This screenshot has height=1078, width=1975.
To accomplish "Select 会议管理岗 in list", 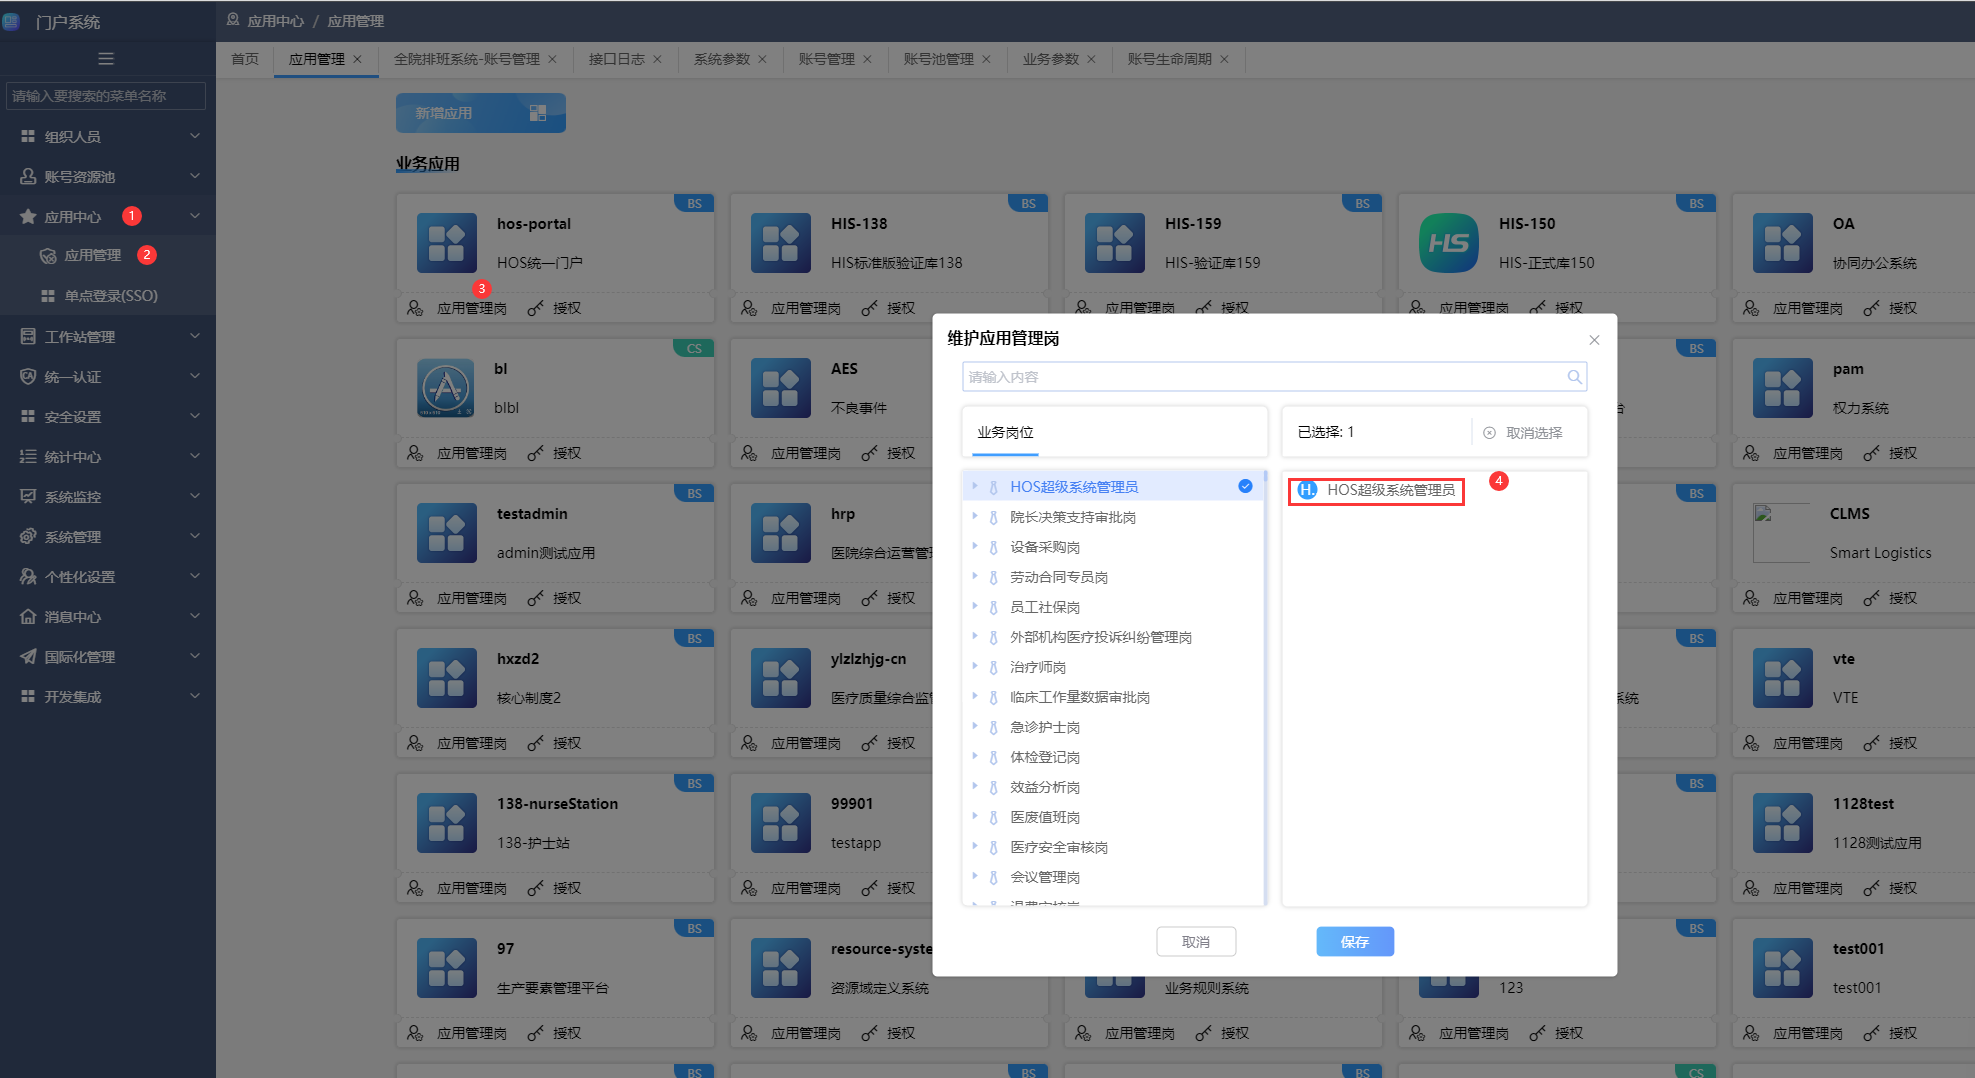I will click(1045, 877).
